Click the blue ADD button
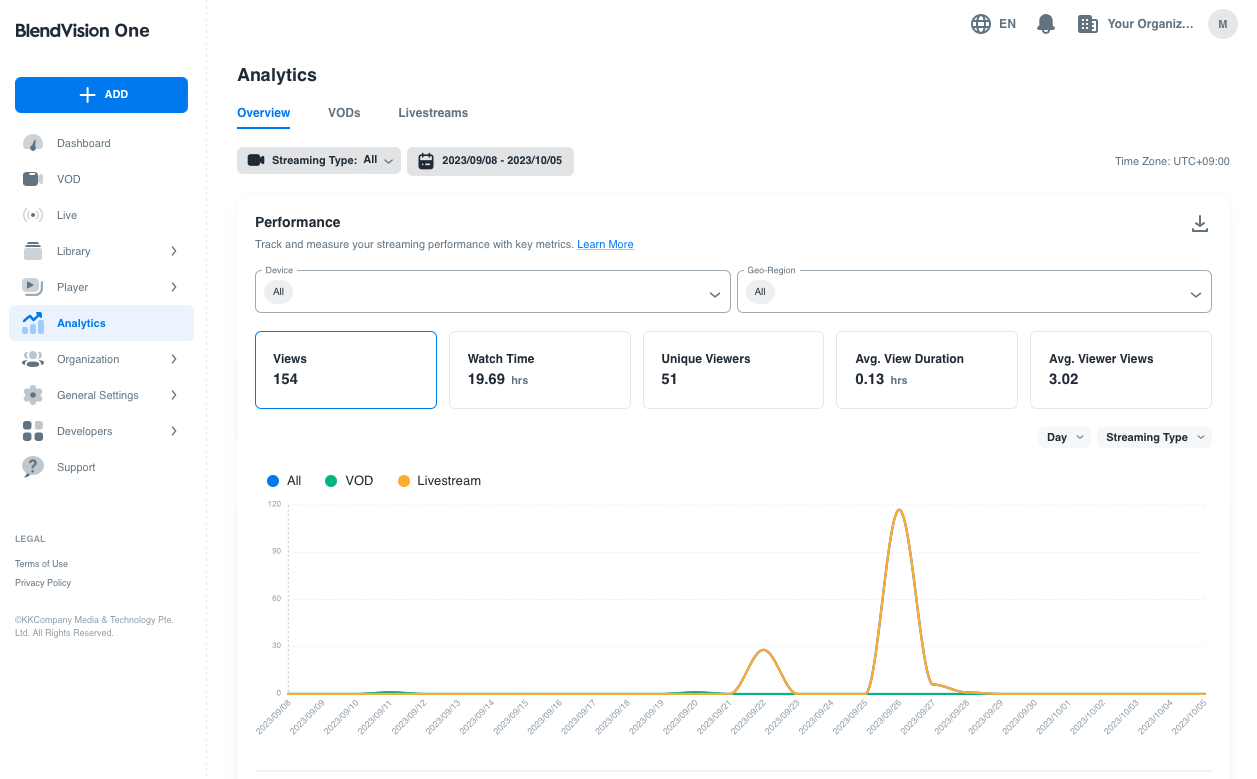Image resolution: width=1257 pixels, height=779 pixels. point(101,95)
